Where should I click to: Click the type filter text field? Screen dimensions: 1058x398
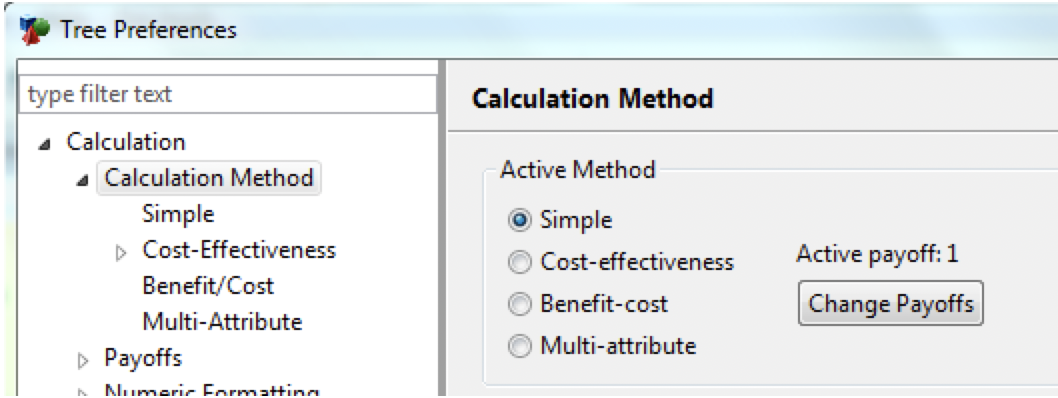[229, 94]
